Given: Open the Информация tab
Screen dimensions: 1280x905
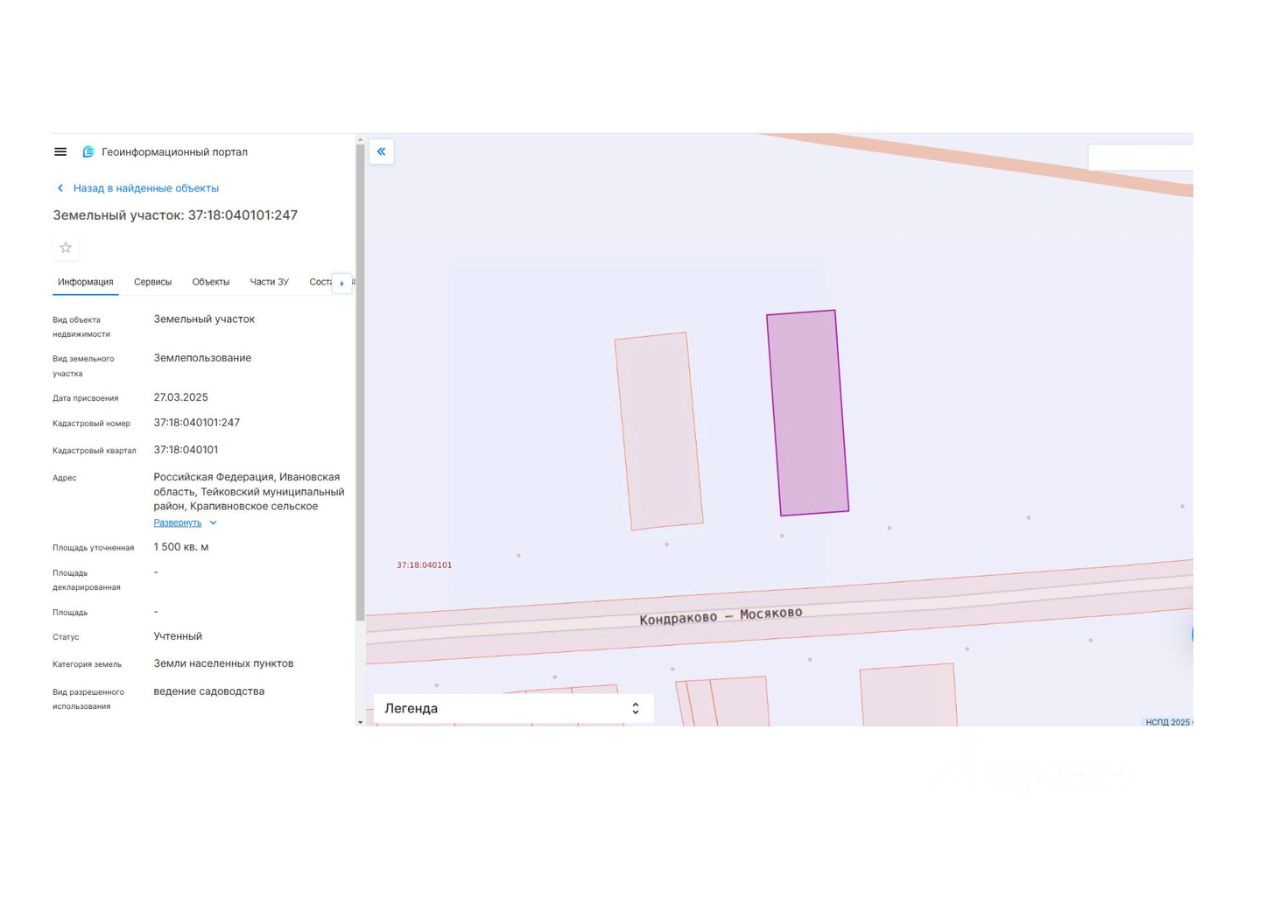Looking at the screenshot, I should pyautogui.click(x=85, y=282).
